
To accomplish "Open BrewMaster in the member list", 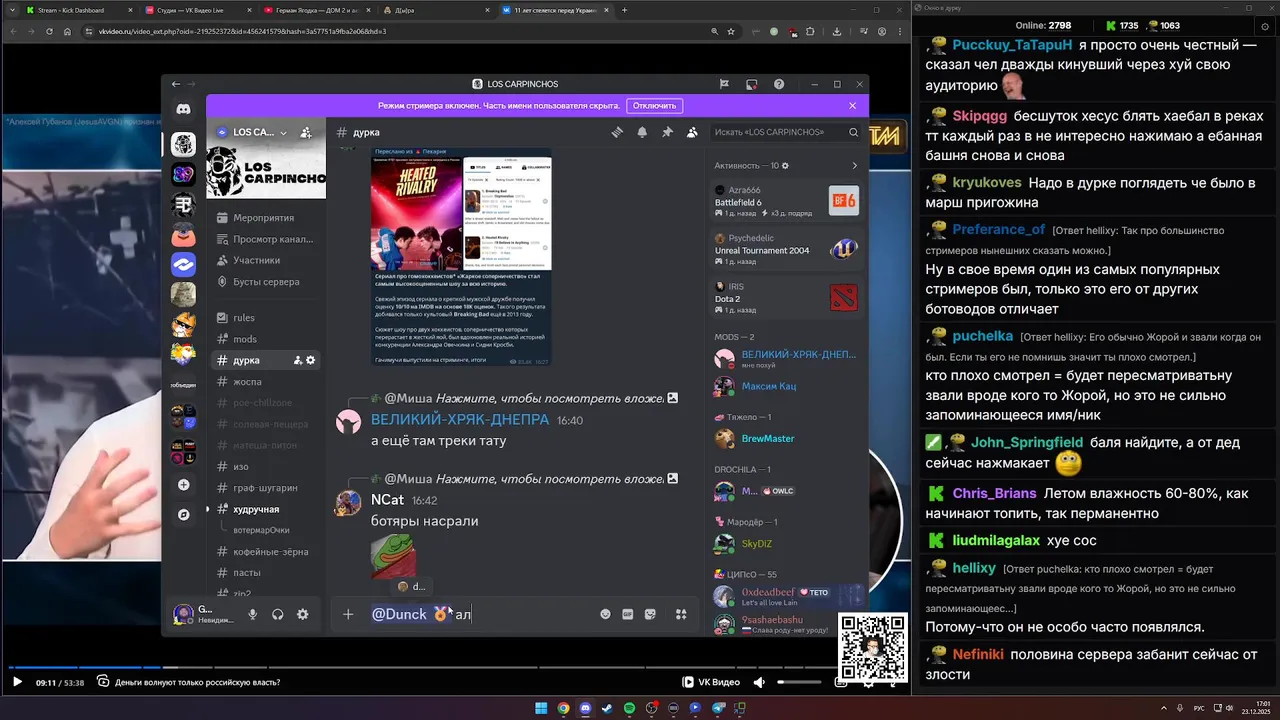I will click(x=786, y=438).
